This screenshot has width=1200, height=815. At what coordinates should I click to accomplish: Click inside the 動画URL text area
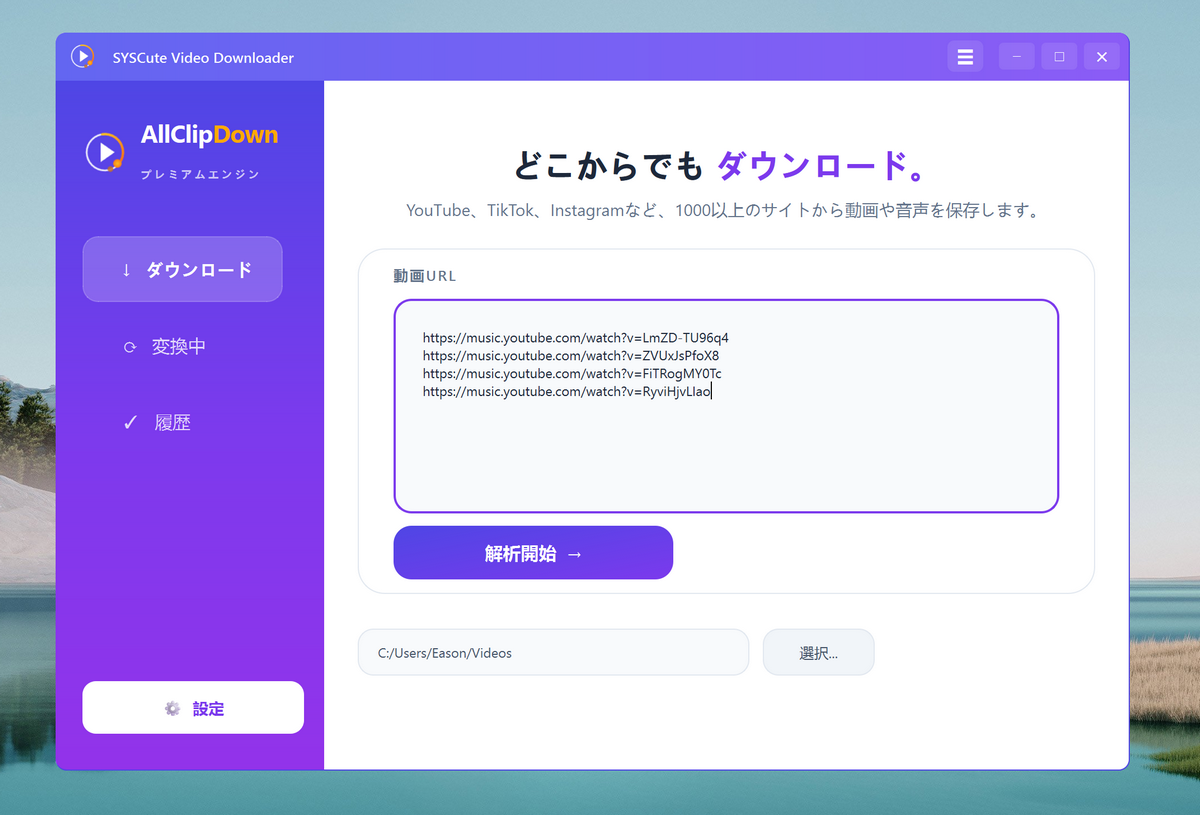tap(727, 450)
